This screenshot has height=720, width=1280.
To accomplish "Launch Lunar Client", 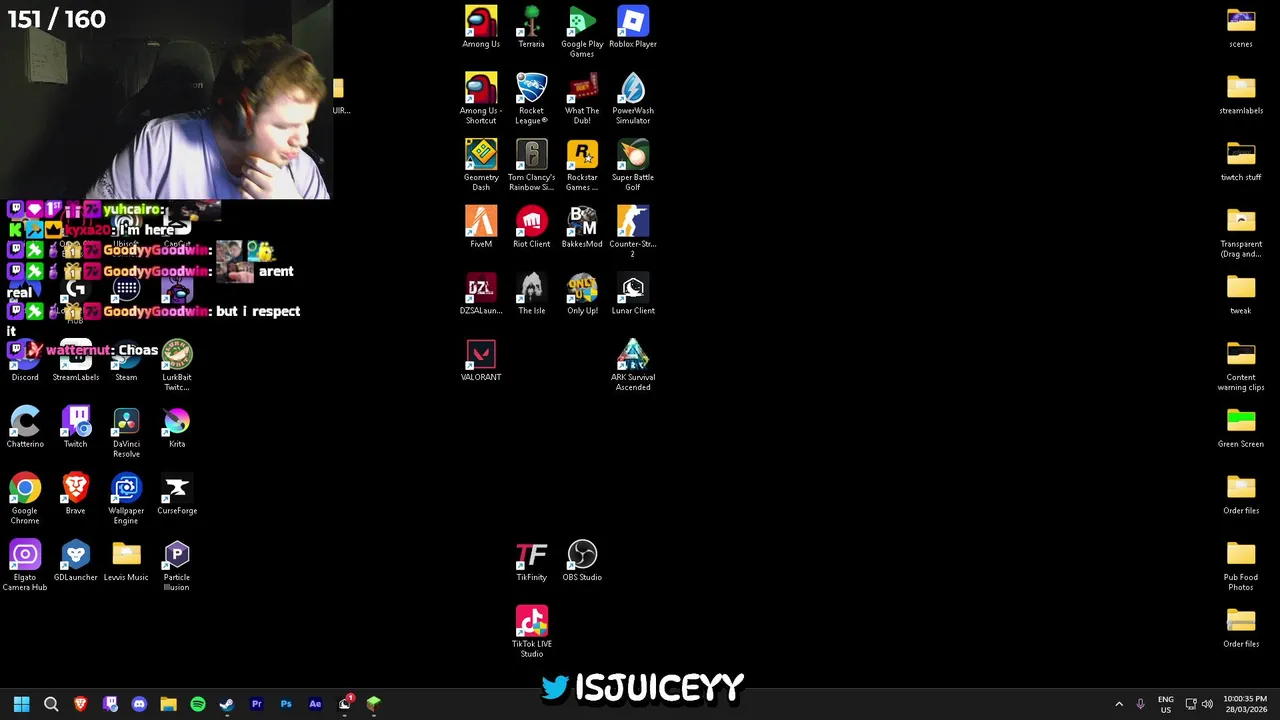I will pos(633,294).
